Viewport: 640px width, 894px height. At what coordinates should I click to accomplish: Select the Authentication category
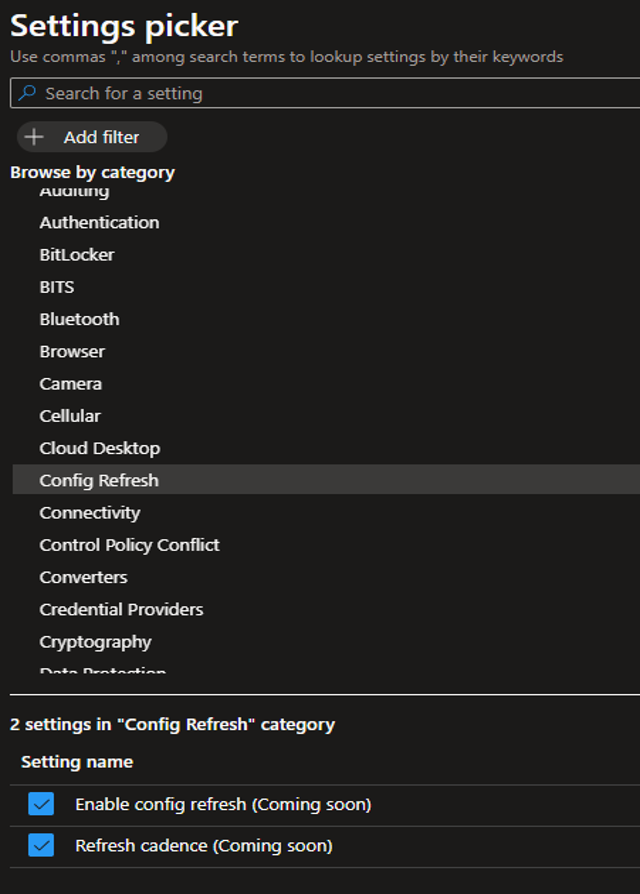[99, 222]
